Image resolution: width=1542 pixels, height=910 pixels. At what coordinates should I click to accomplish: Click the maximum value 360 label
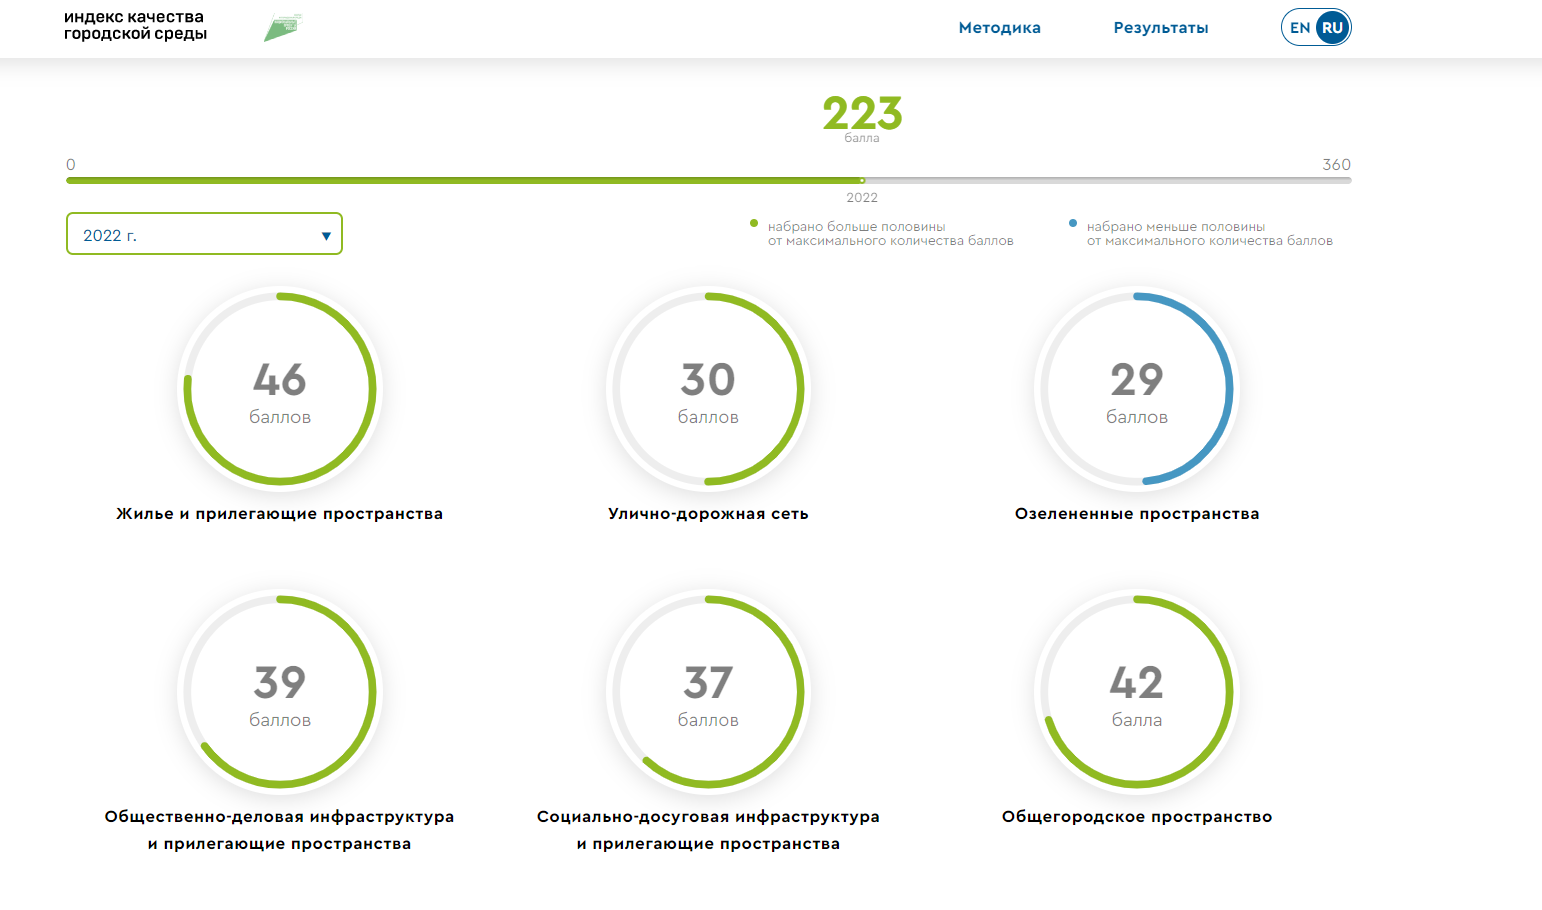[1336, 164]
